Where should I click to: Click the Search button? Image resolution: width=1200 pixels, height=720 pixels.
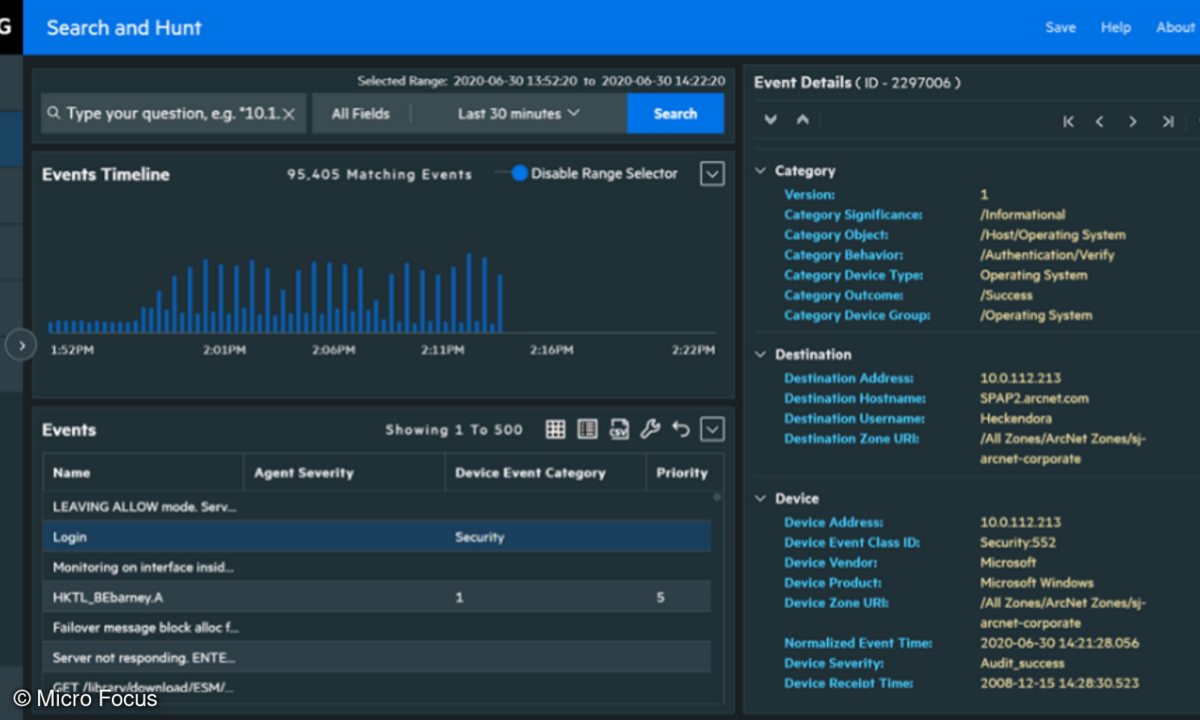click(675, 114)
